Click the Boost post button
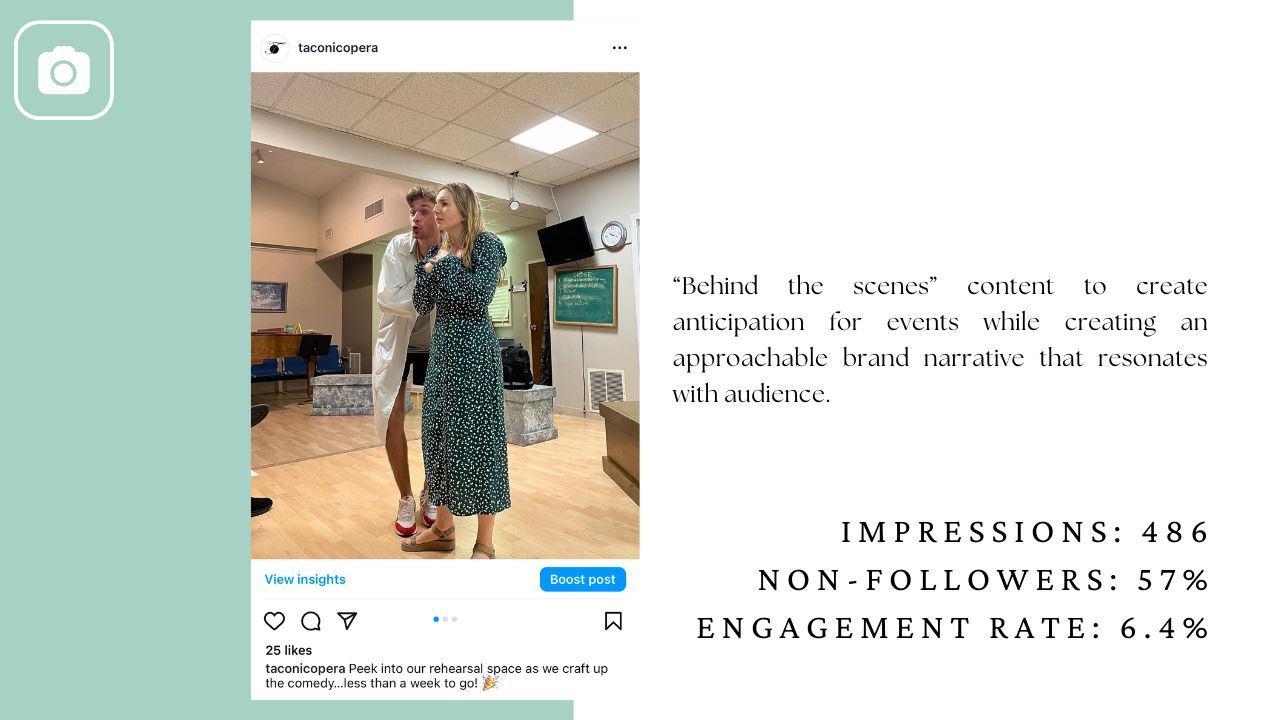 click(583, 579)
